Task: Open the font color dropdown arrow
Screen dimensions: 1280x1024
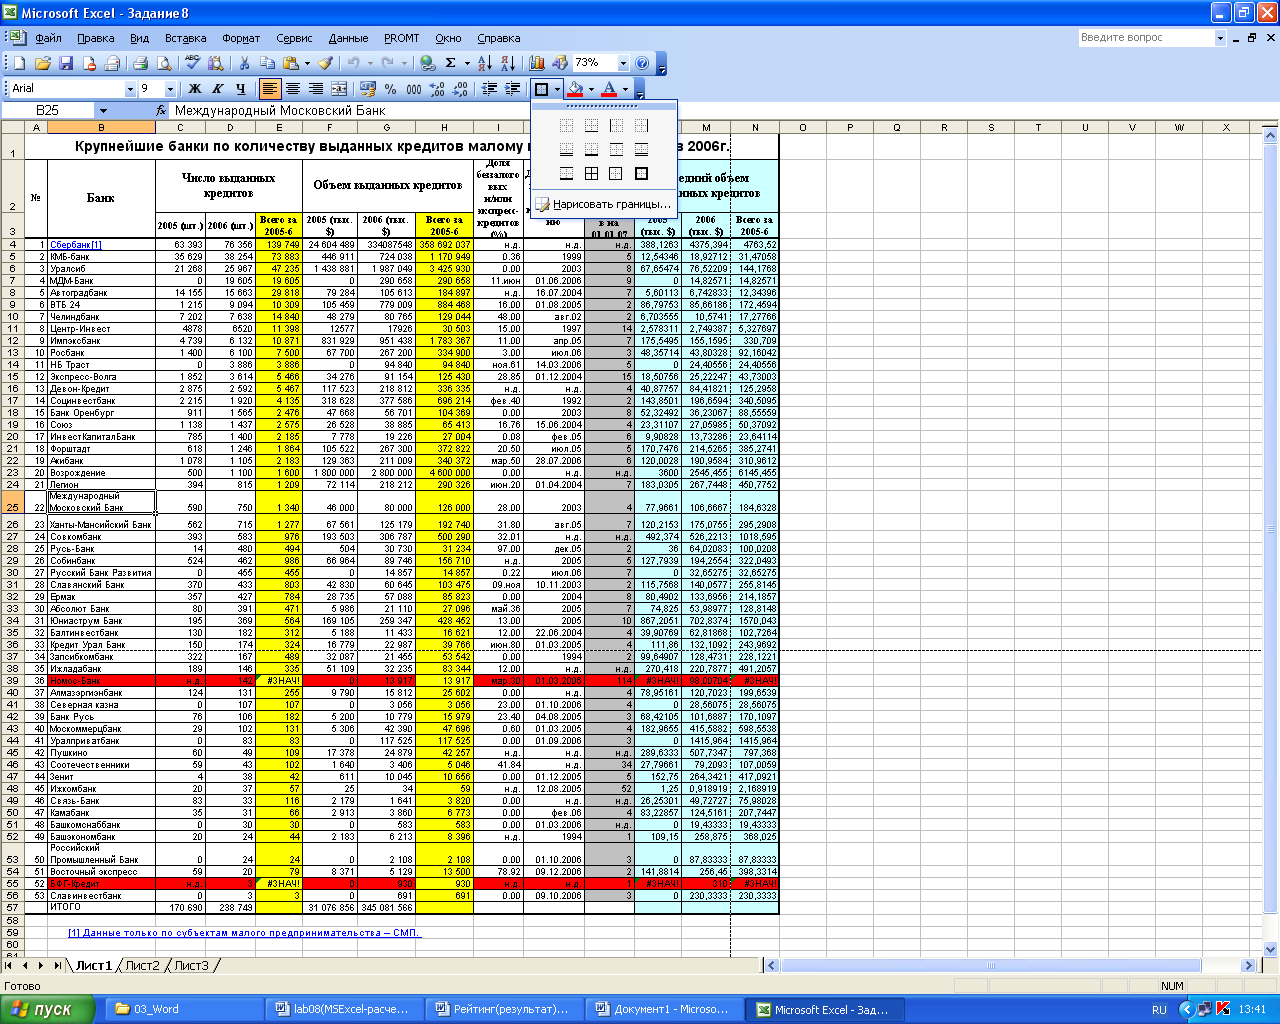Action: coord(625,89)
